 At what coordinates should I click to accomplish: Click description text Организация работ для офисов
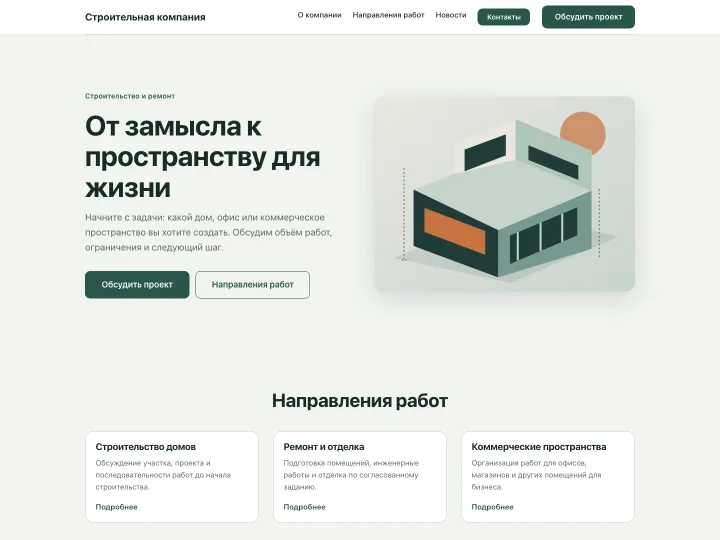pyautogui.click(x=536, y=475)
